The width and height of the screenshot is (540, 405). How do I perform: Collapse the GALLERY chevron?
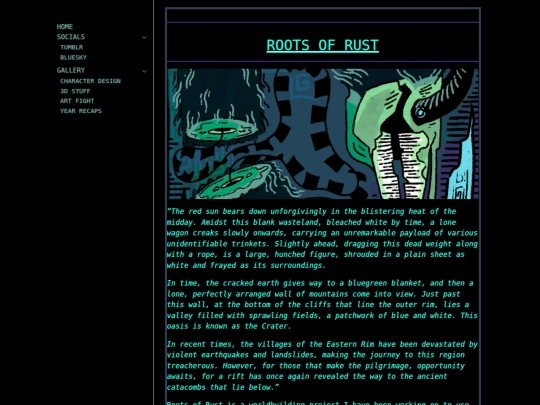pyautogui.click(x=144, y=71)
